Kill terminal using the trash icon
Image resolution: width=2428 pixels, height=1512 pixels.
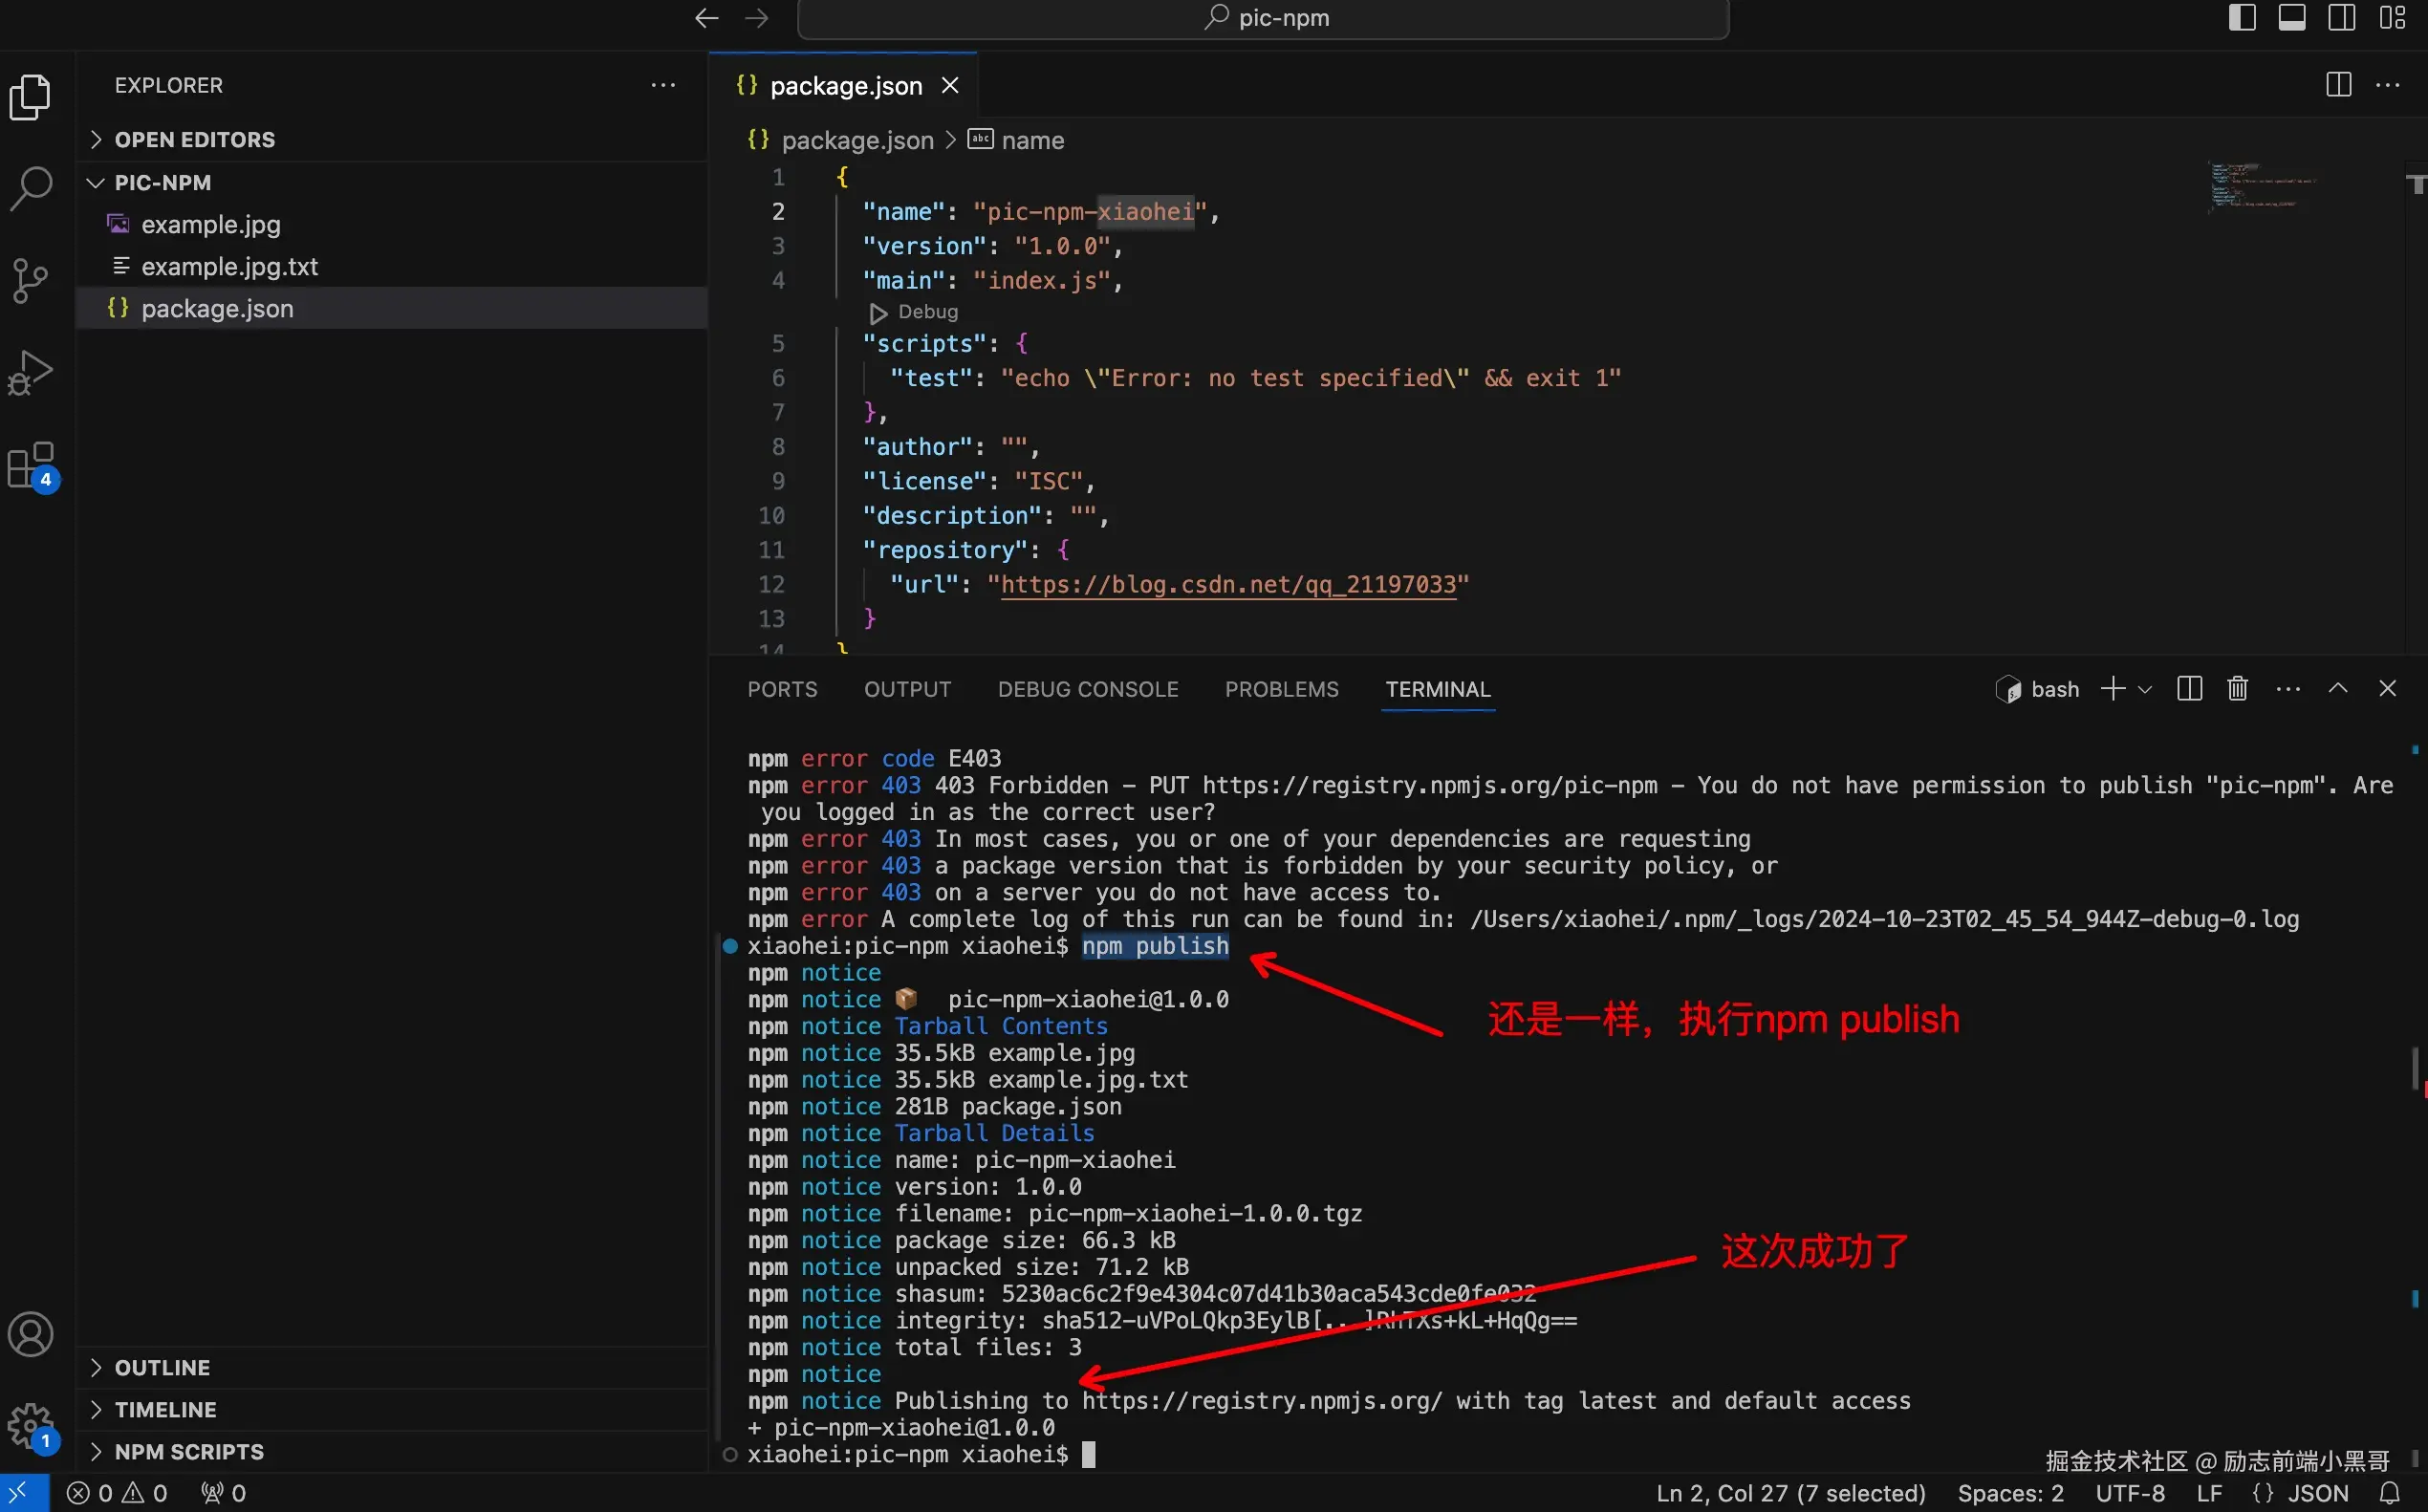coord(2237,689)
